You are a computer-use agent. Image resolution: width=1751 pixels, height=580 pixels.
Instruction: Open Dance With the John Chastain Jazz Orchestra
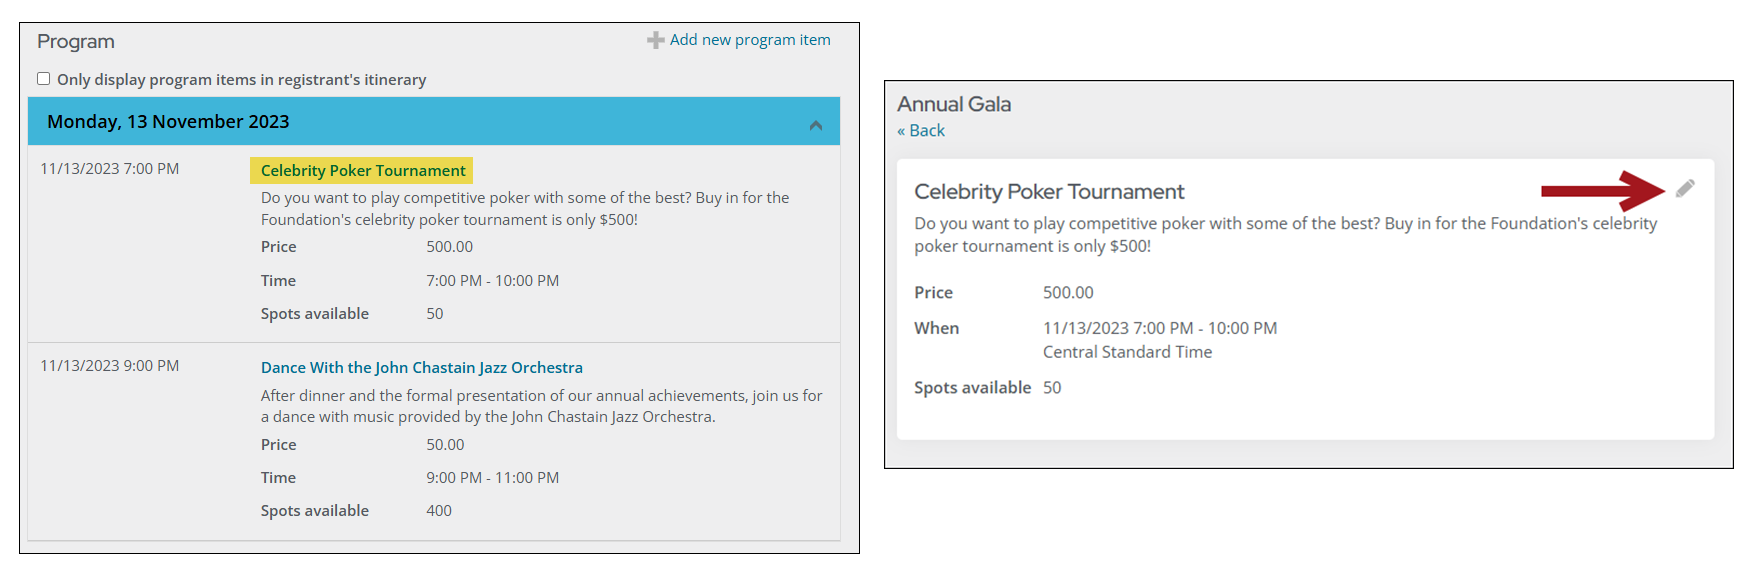(422, 368)
